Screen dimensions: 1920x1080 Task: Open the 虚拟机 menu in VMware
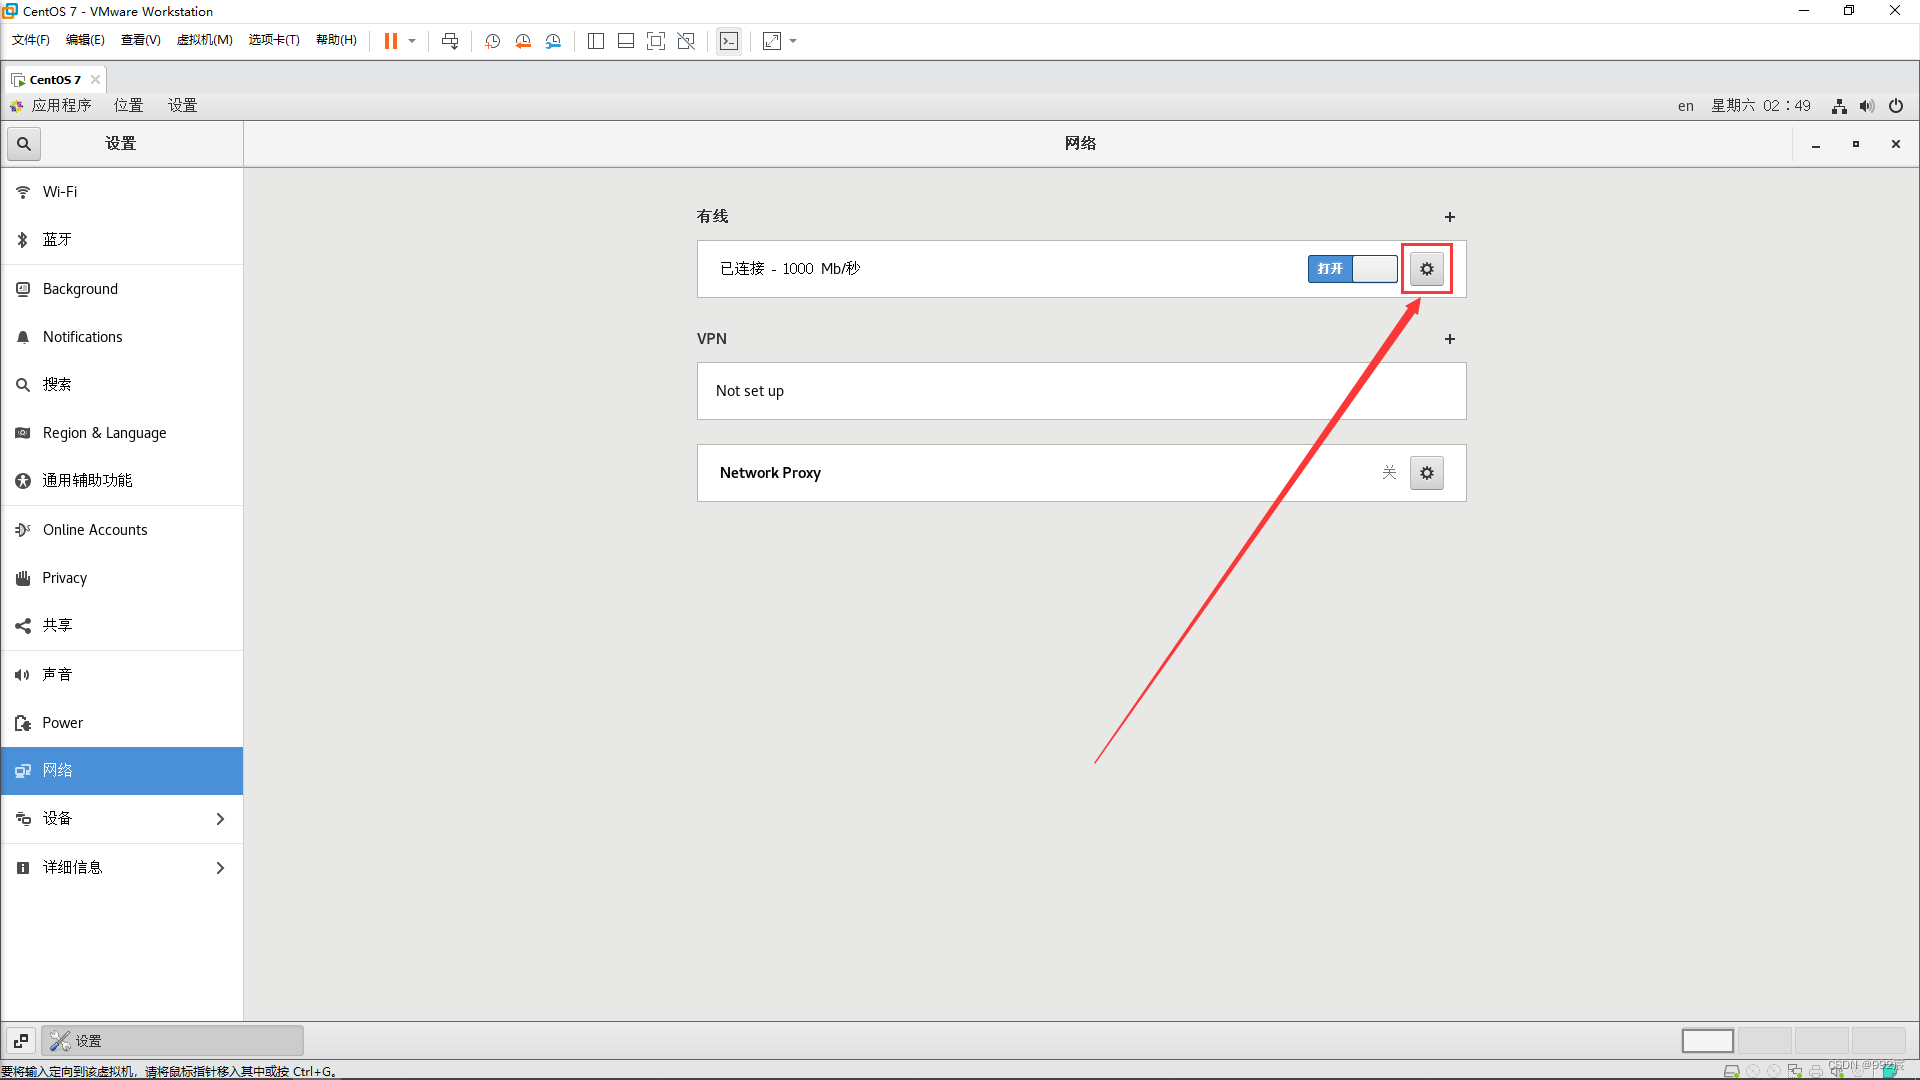pyautogui.click(x=203, y=41)
